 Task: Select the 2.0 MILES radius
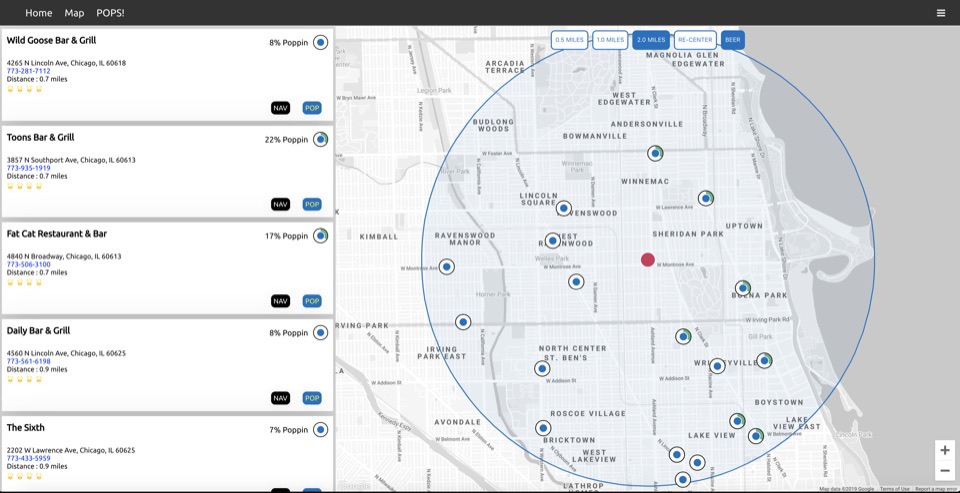coord(651,40)
